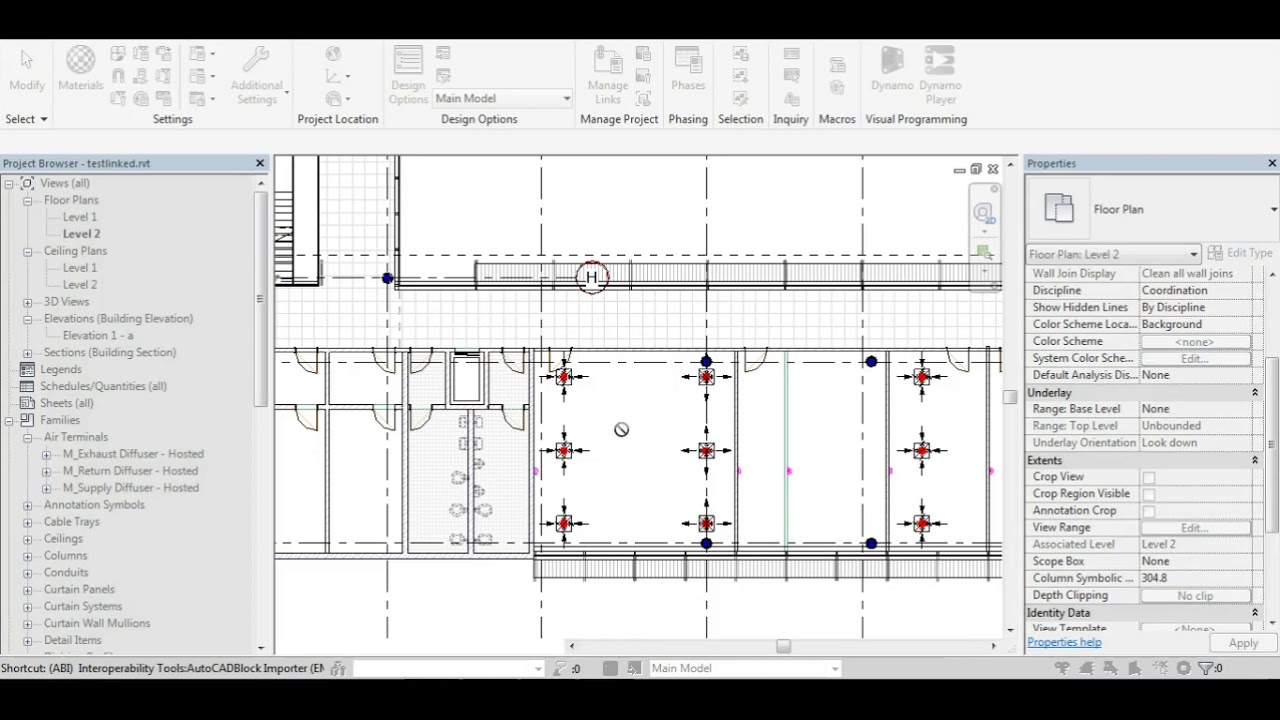Click Edit button for View Range
The height and width of the screenshot is (720, 1280).
coord(1194,528)
